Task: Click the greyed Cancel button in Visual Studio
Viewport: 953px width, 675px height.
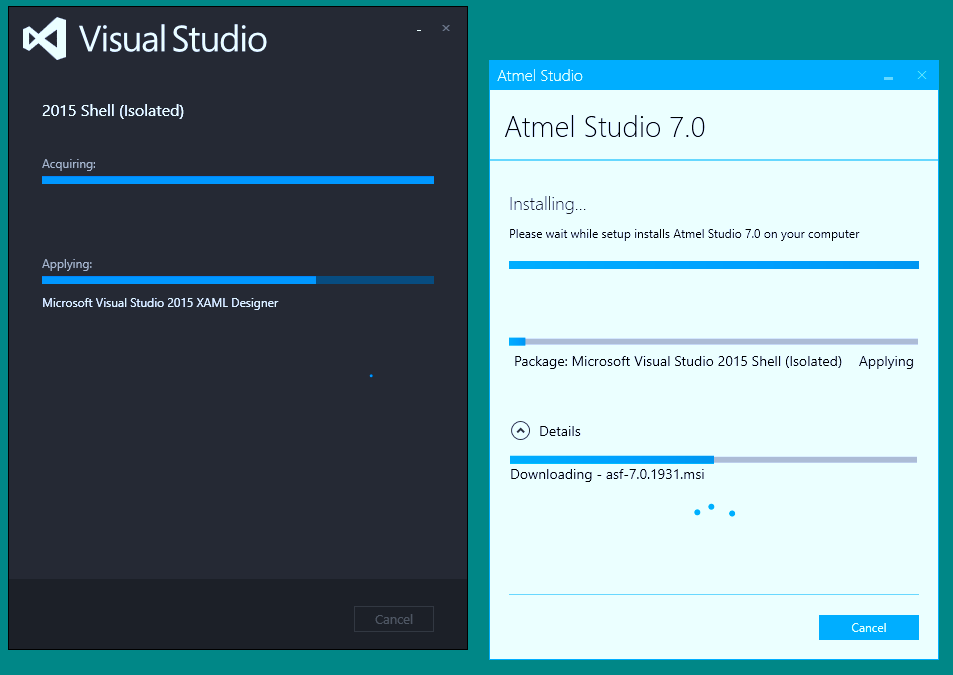Action: tap(394, 619)
